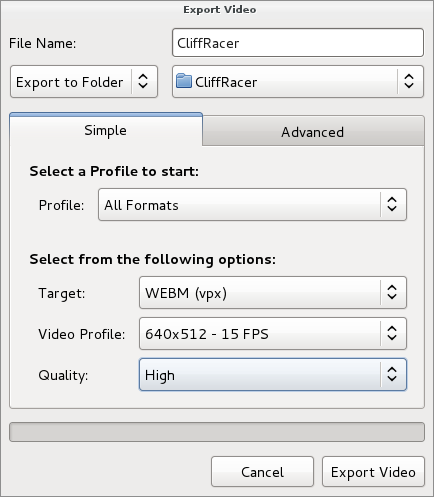This screenshot has width=434, height=497.
Task: Choose the CliffRacer destination folder selector
Action: pyautogui.click(x=298, y=82)
